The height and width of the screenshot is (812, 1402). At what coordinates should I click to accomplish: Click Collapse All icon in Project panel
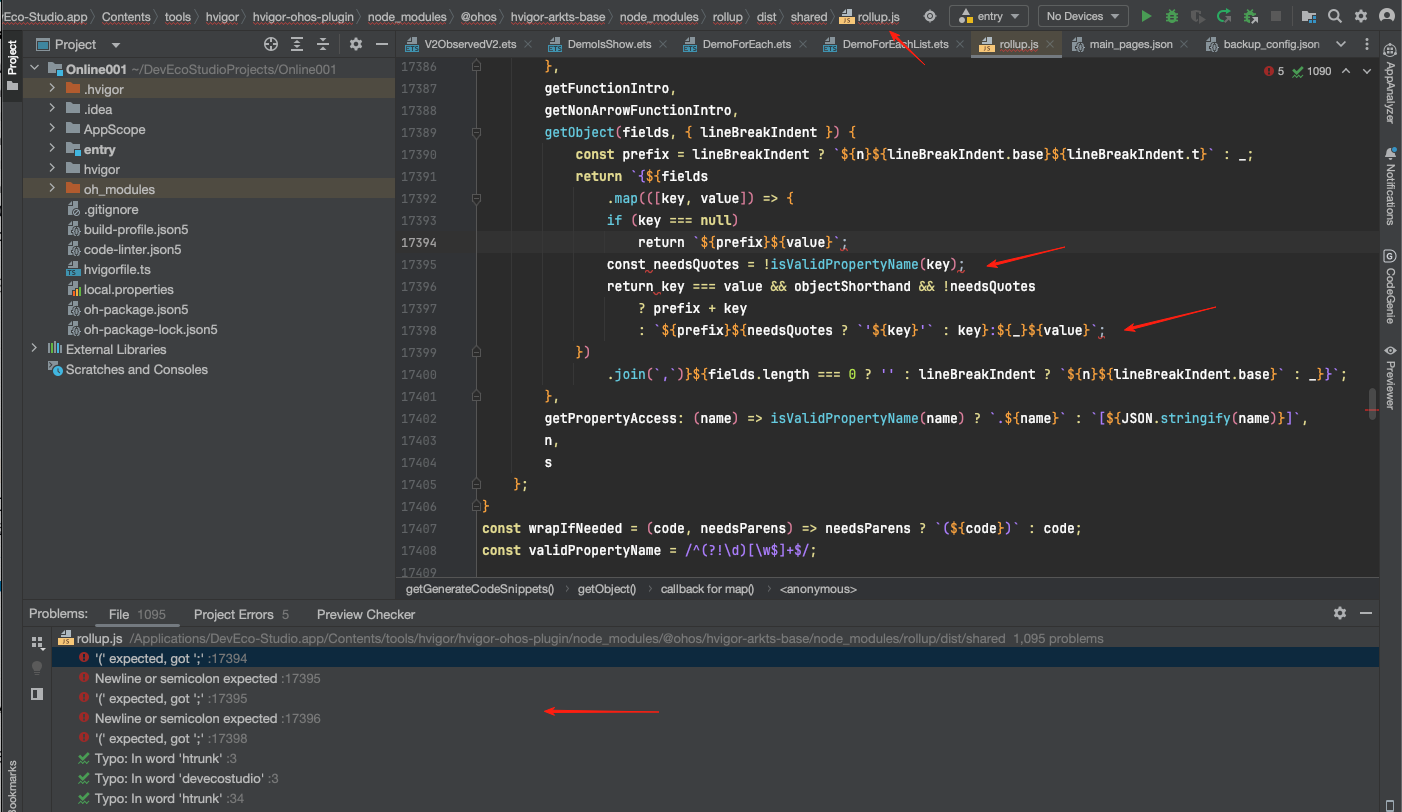click(322, 44)
